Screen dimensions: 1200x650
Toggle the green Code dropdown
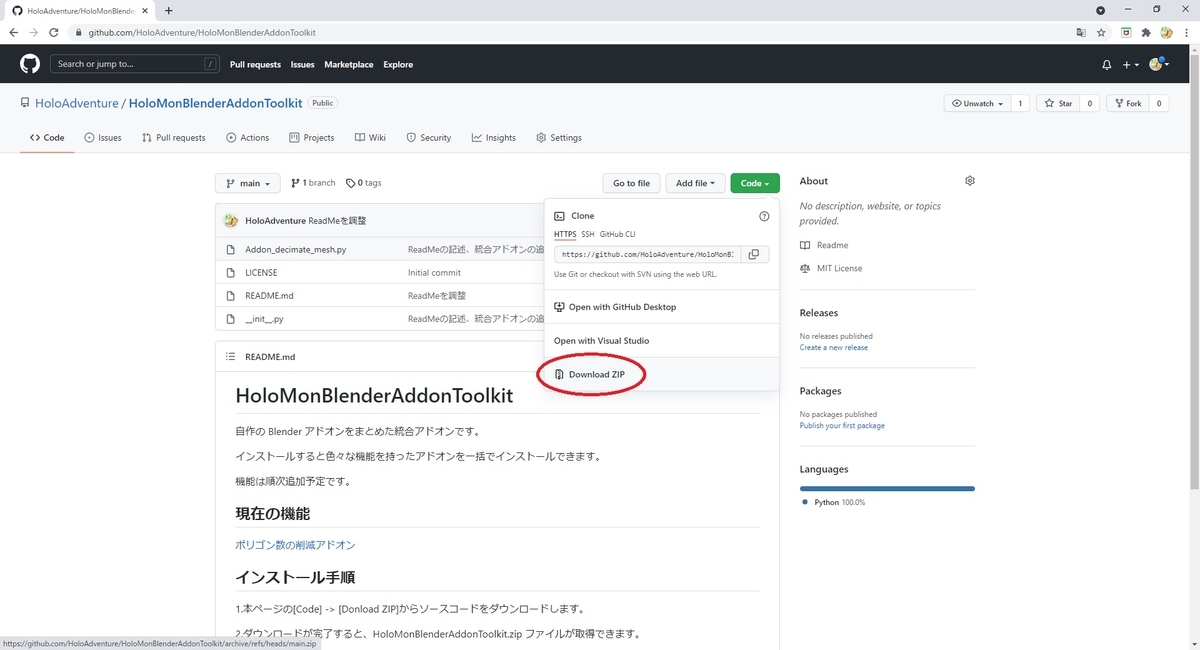[755, 183]
